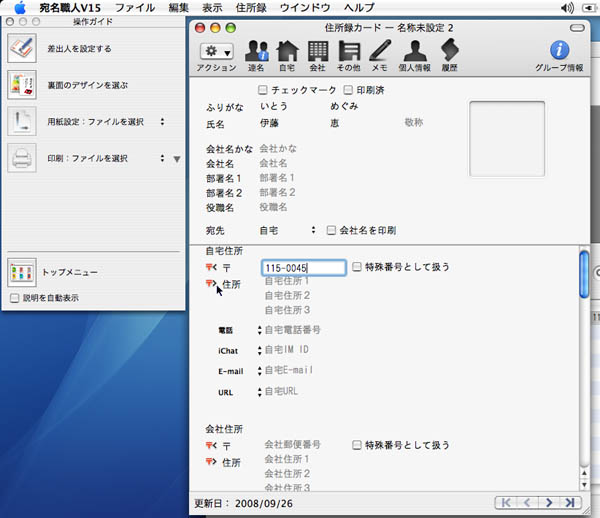The height and width of the screenshot is (518, 600).
Task: Open the ファイル menu
Action: (x=134, y=7)
